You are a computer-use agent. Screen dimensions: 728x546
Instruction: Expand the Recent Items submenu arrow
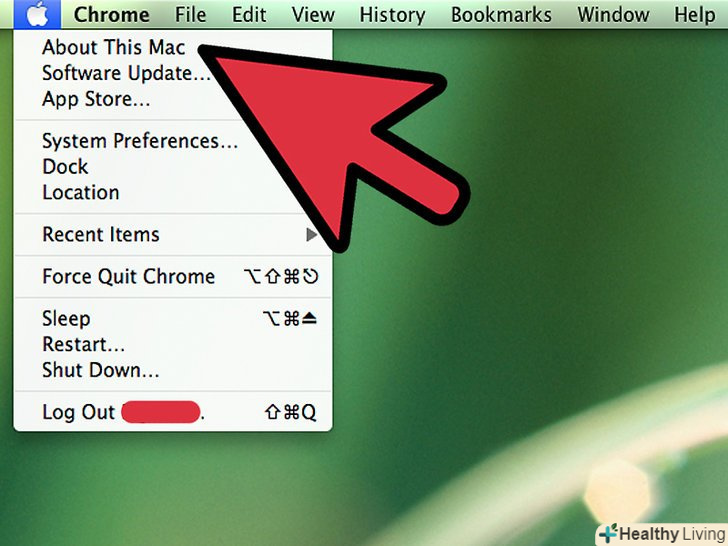pos(312,235)
